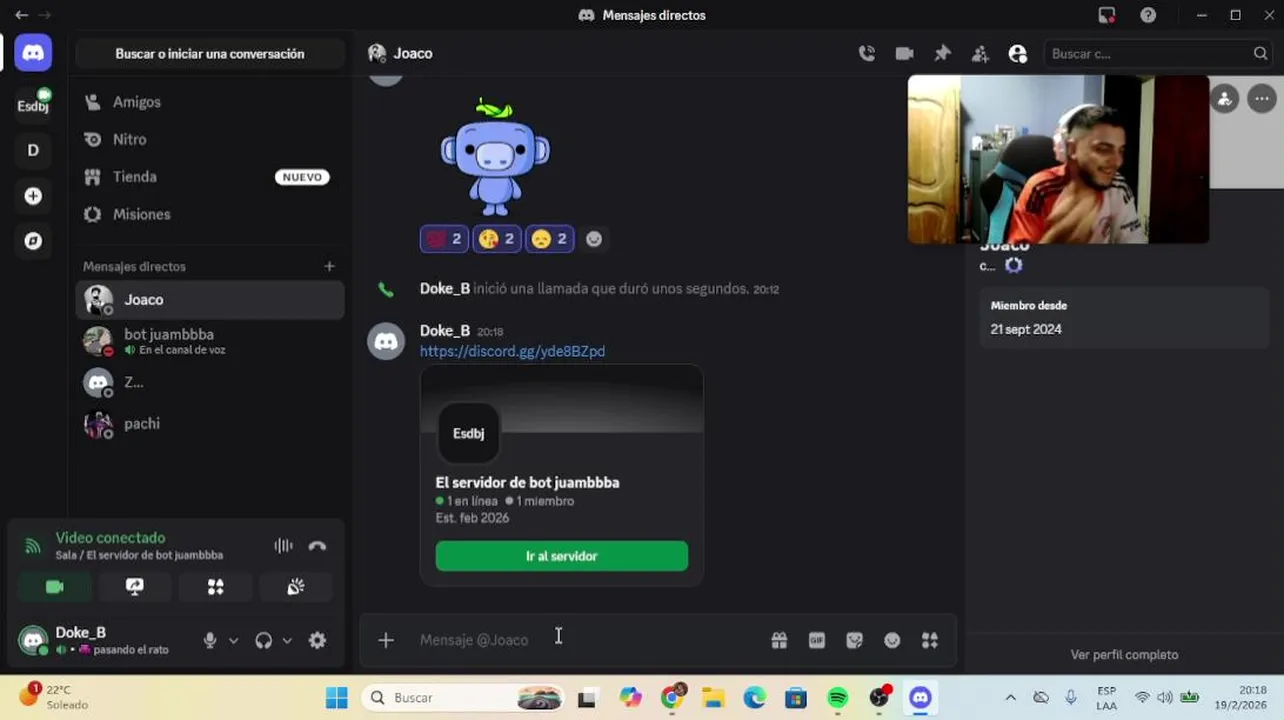The width and height of the screenshot is (1284, 720).
Task: Expand microphone input options arrow
Action: click(x=233, y=641)
